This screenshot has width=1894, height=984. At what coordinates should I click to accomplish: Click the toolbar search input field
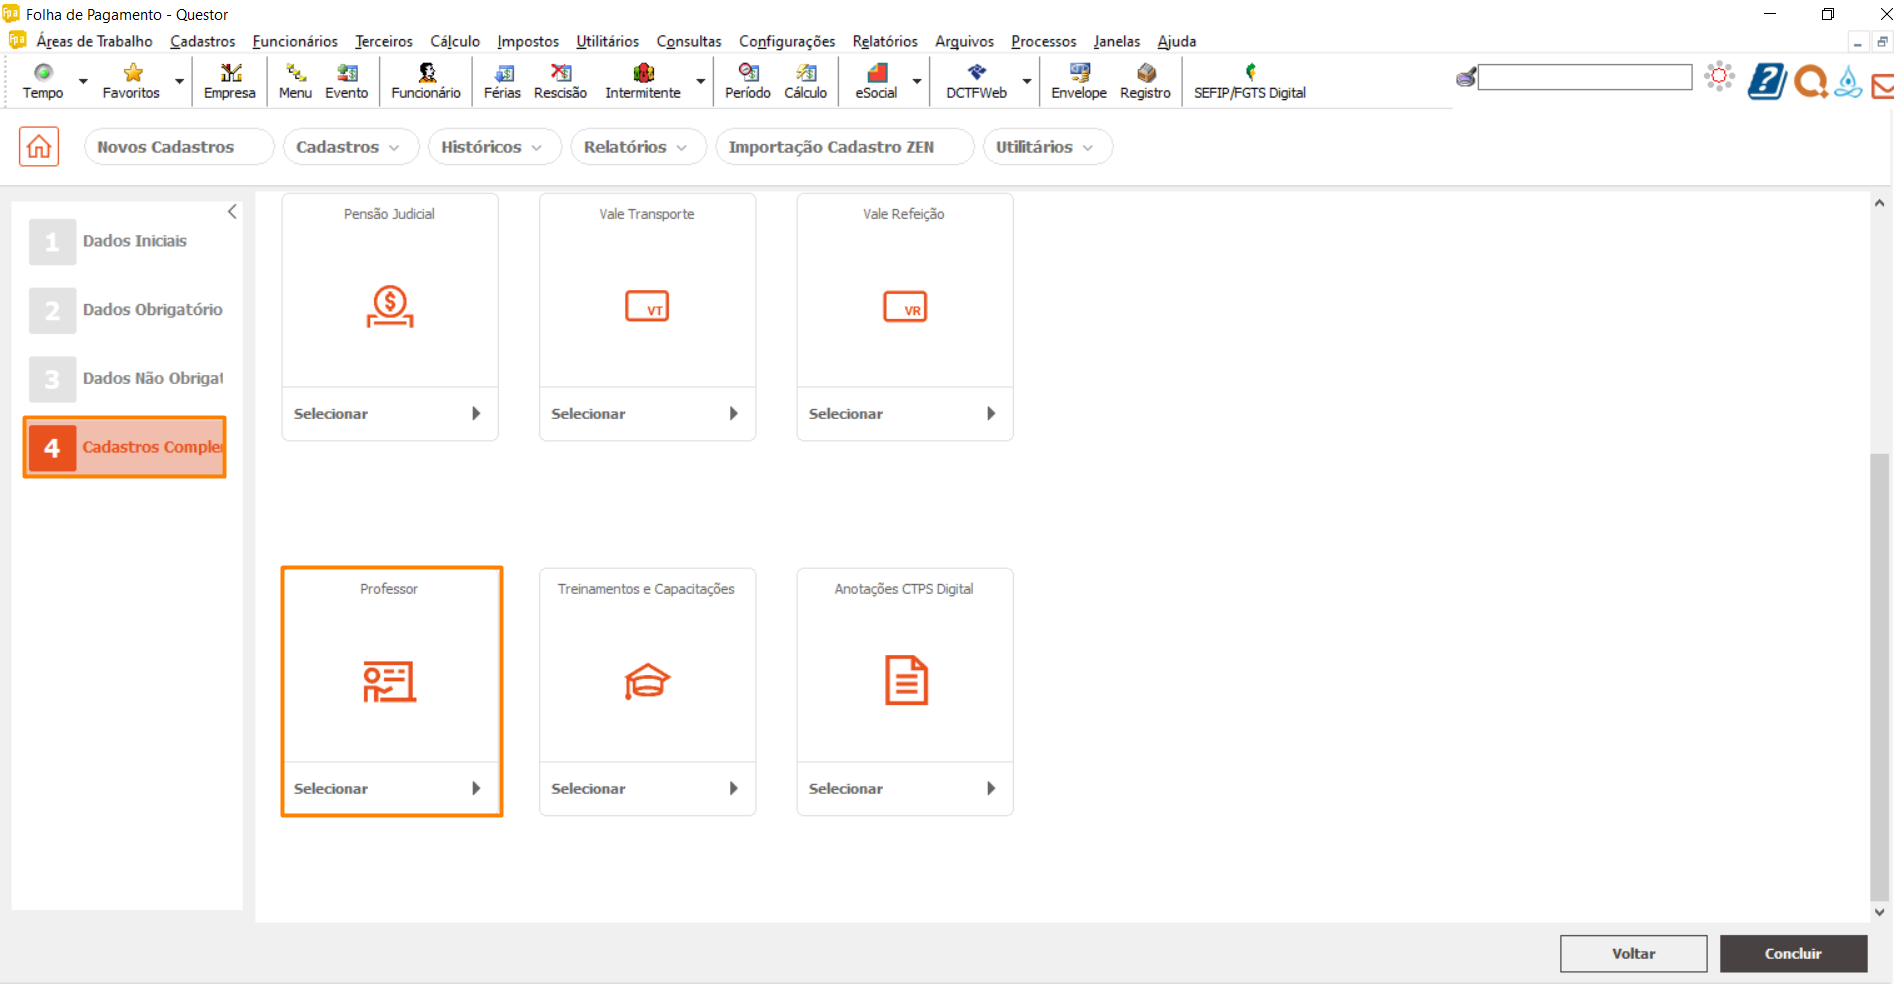[x=1584, y=78]
